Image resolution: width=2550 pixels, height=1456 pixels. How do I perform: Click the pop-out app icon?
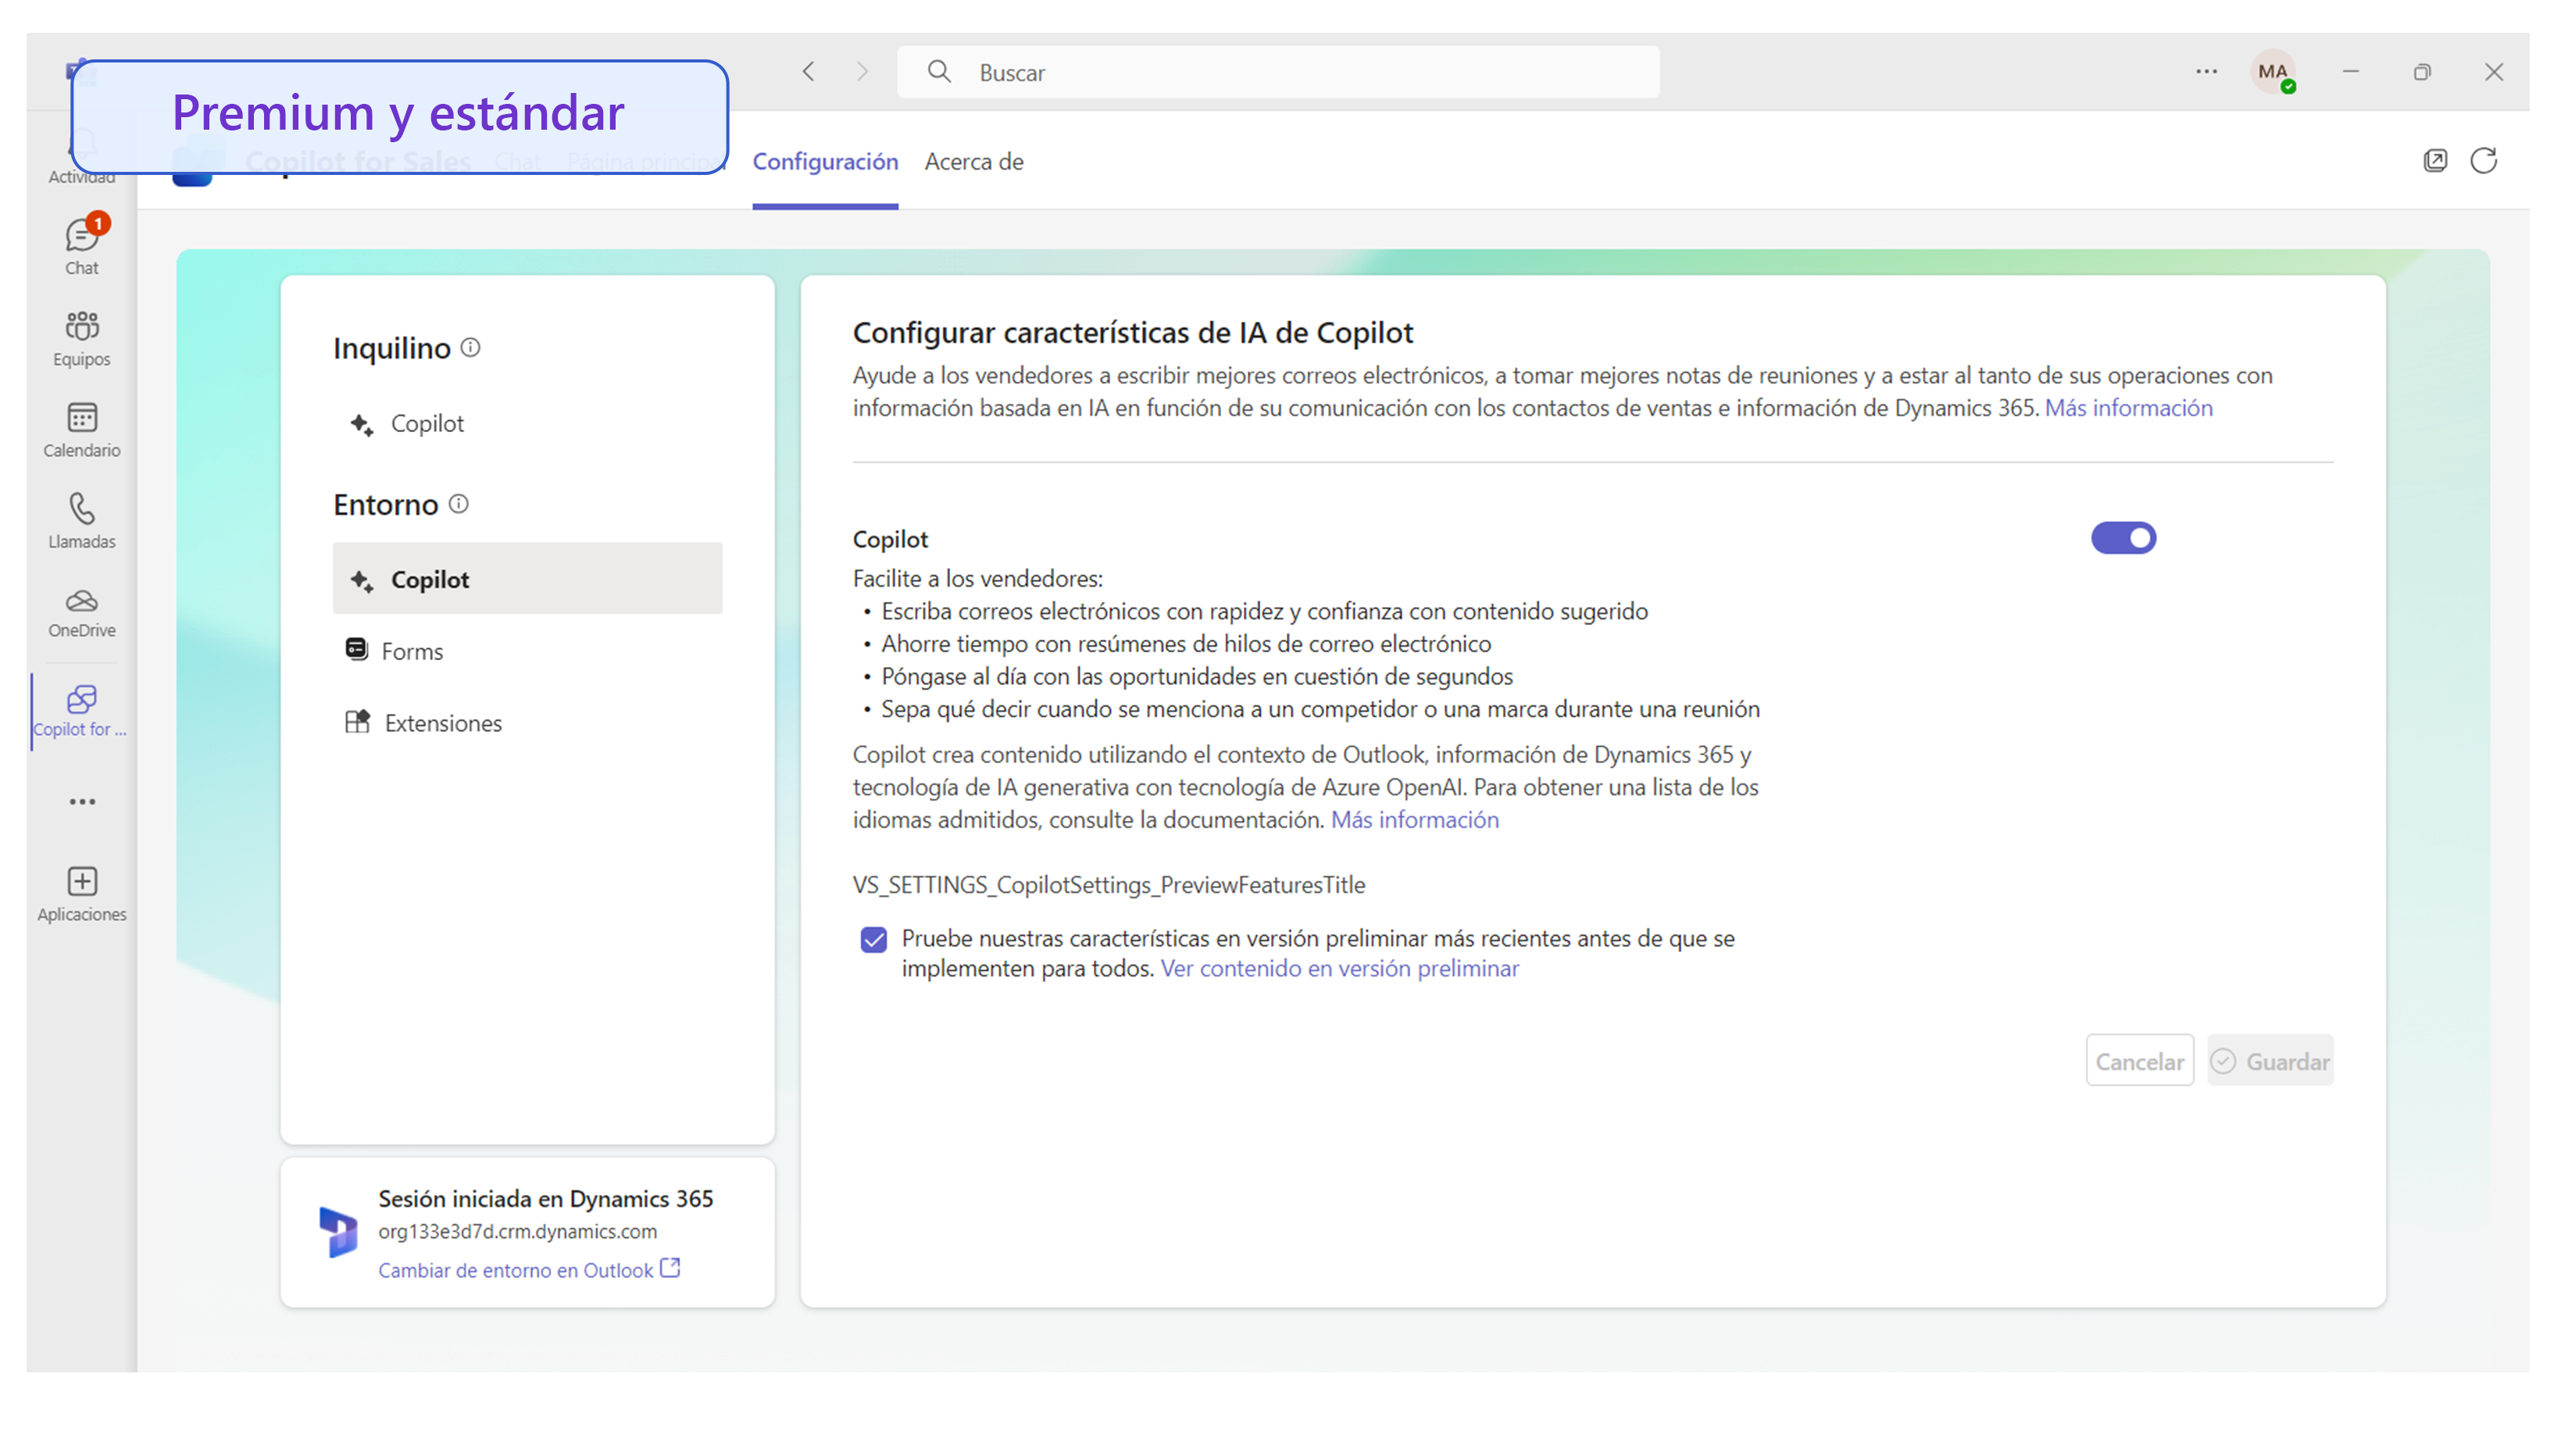2434,161
